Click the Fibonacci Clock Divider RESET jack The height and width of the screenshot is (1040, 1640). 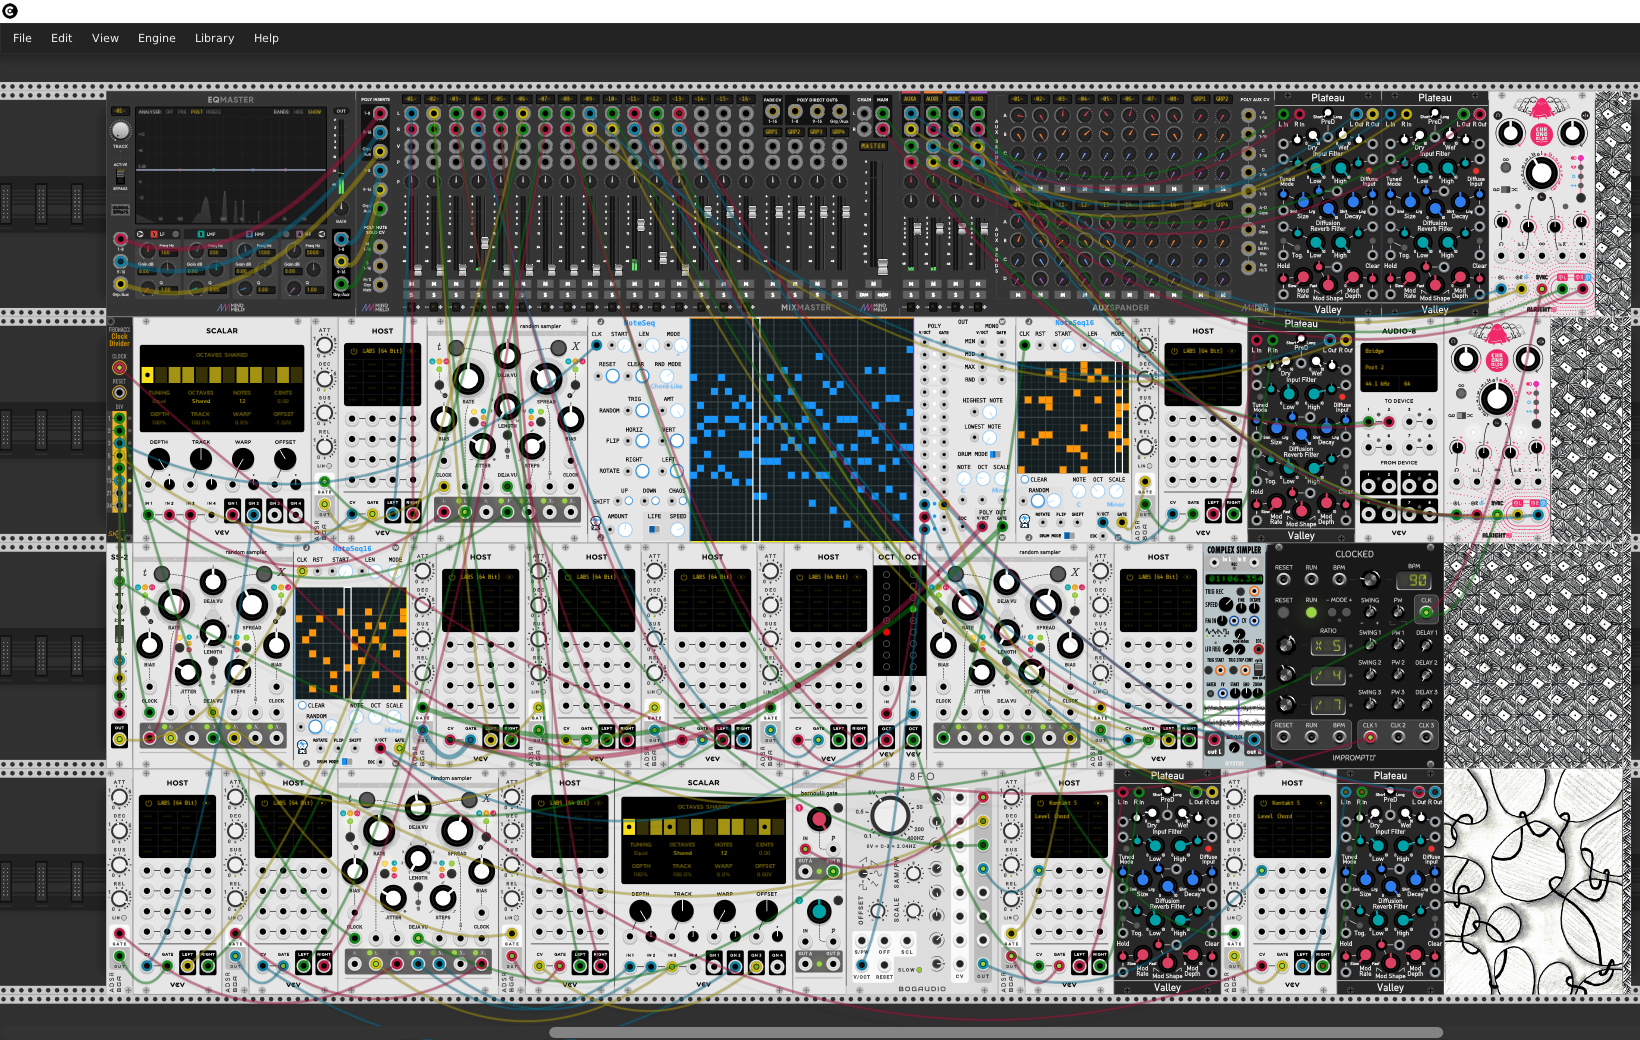pyautogui.click(x=119, y=393)
